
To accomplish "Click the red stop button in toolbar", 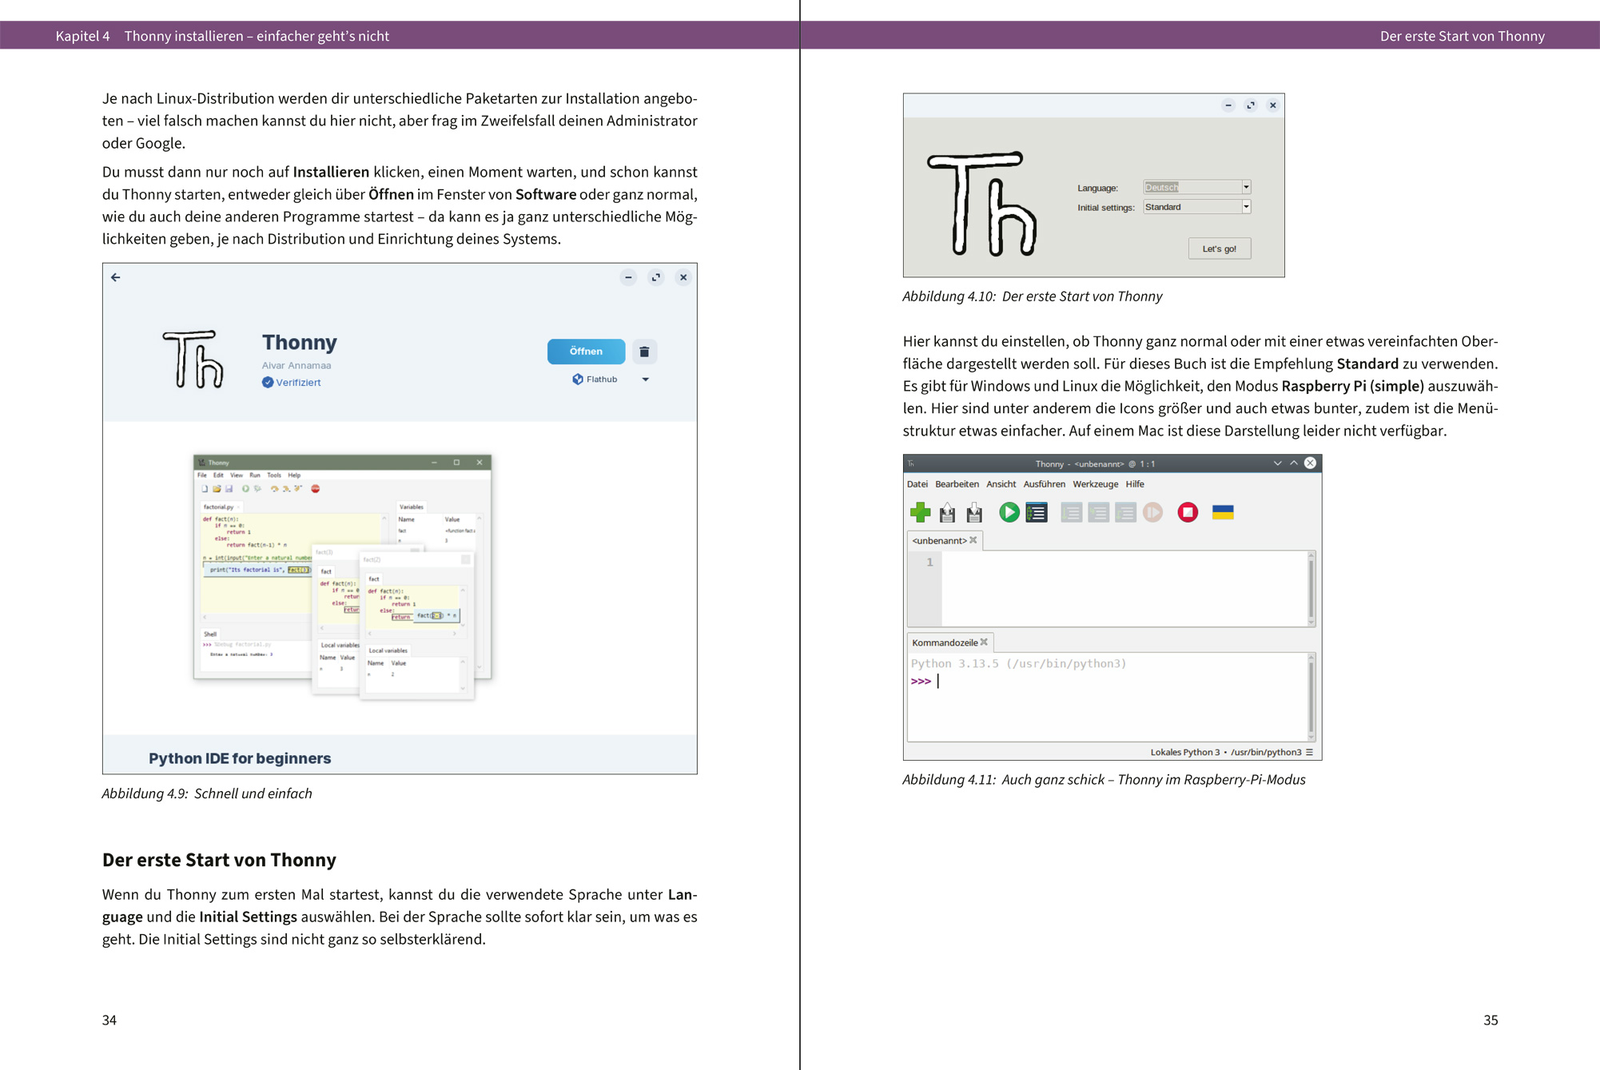I will point(1187,512).
